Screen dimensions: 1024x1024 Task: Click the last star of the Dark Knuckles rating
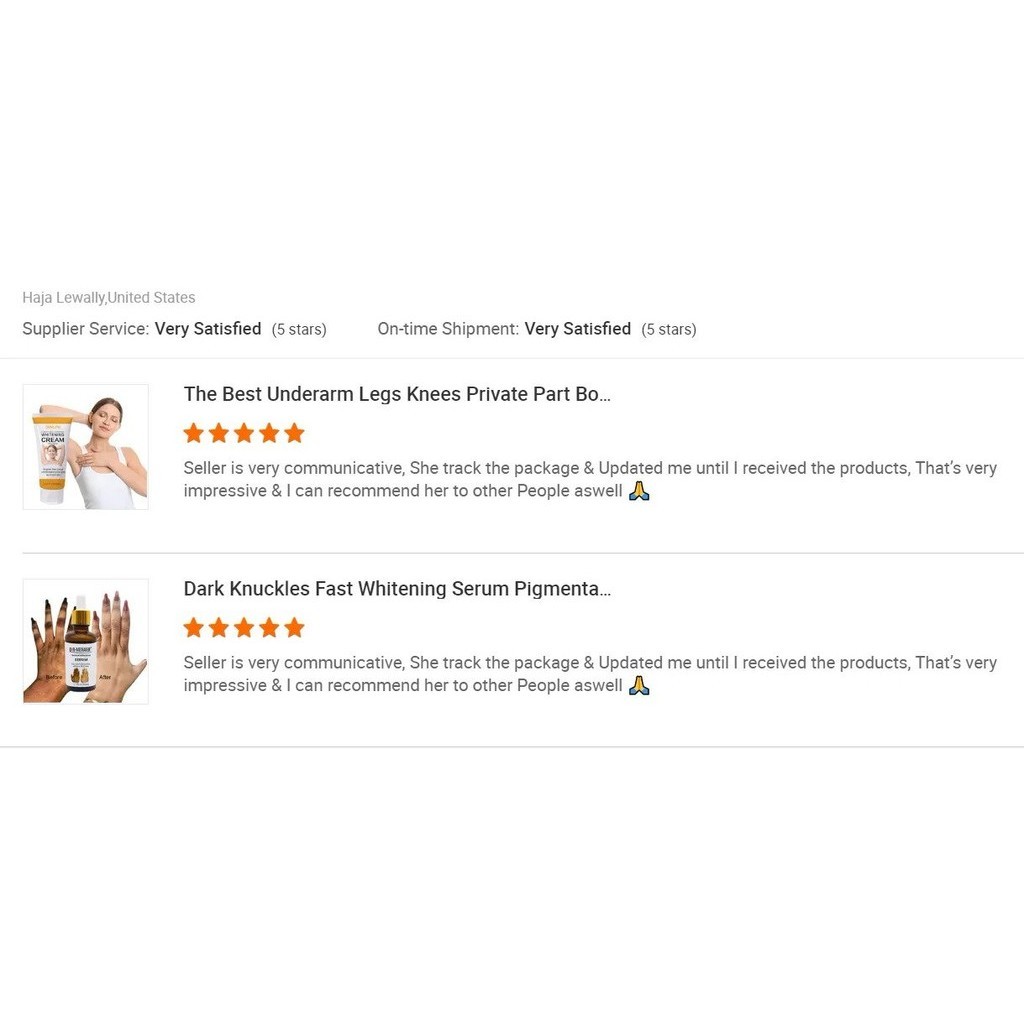pos(295,628)
